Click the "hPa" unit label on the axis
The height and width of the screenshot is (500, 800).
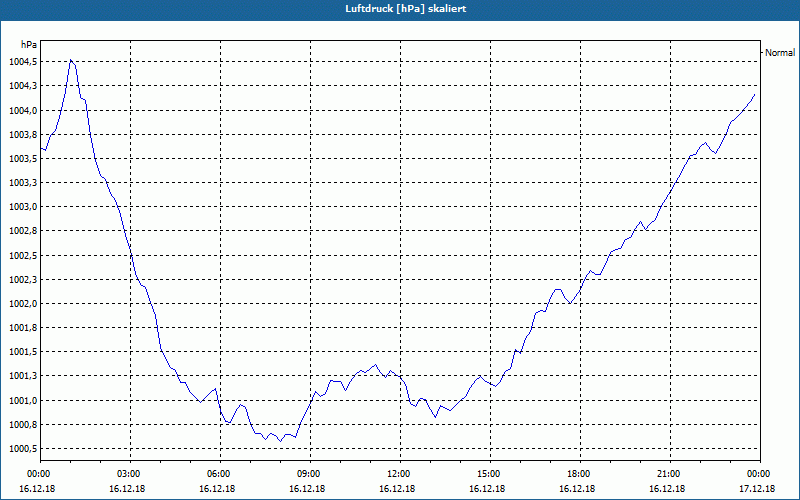click(x=29, y=45)
